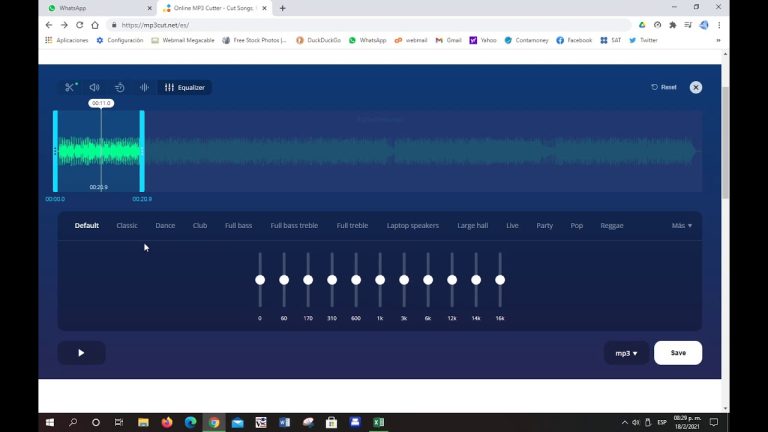Select the Full bass preset
Image resolution: width=768 pixels, height=432 pixels.
coord(238,226)
